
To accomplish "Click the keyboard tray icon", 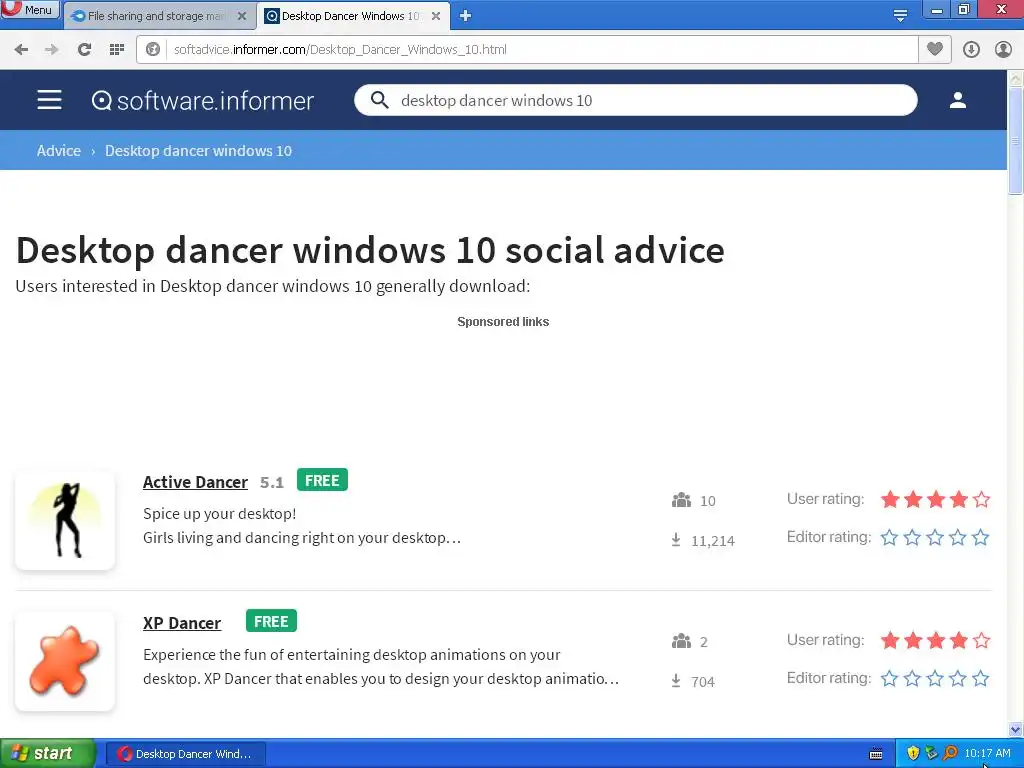I will point(876,754).
